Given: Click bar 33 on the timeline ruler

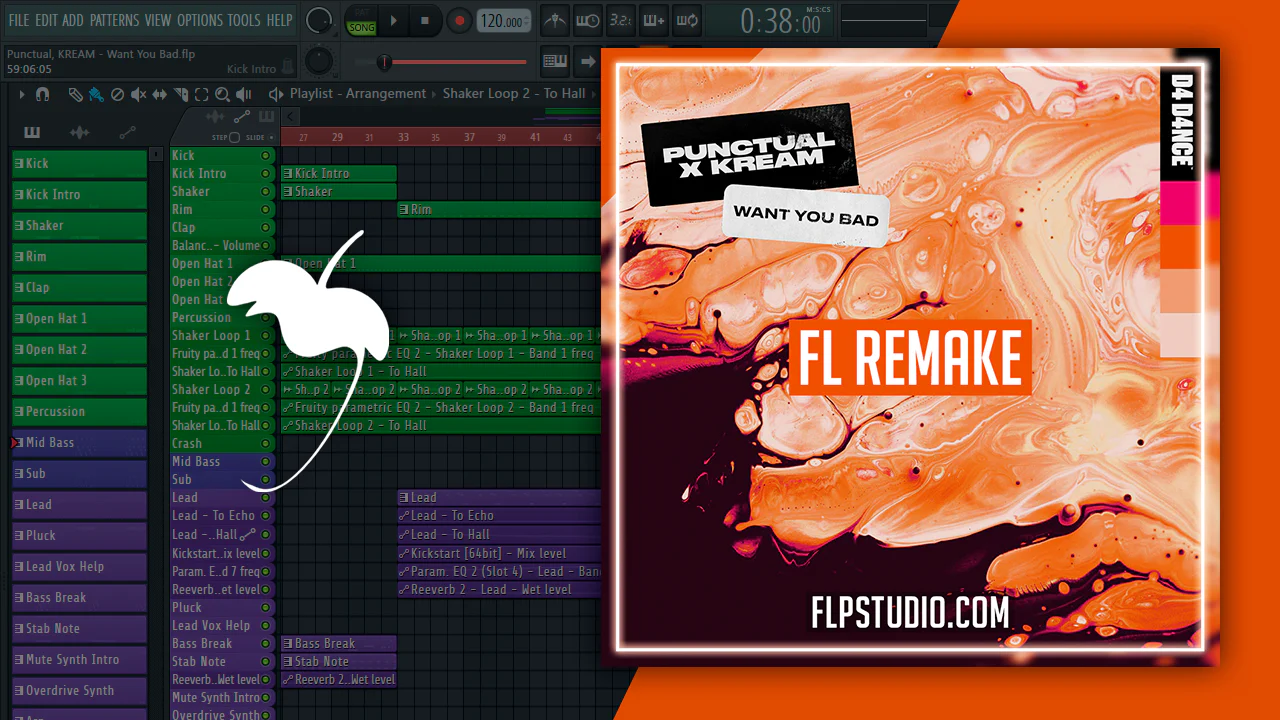Looking at the screenshot, I should (403, 137).
